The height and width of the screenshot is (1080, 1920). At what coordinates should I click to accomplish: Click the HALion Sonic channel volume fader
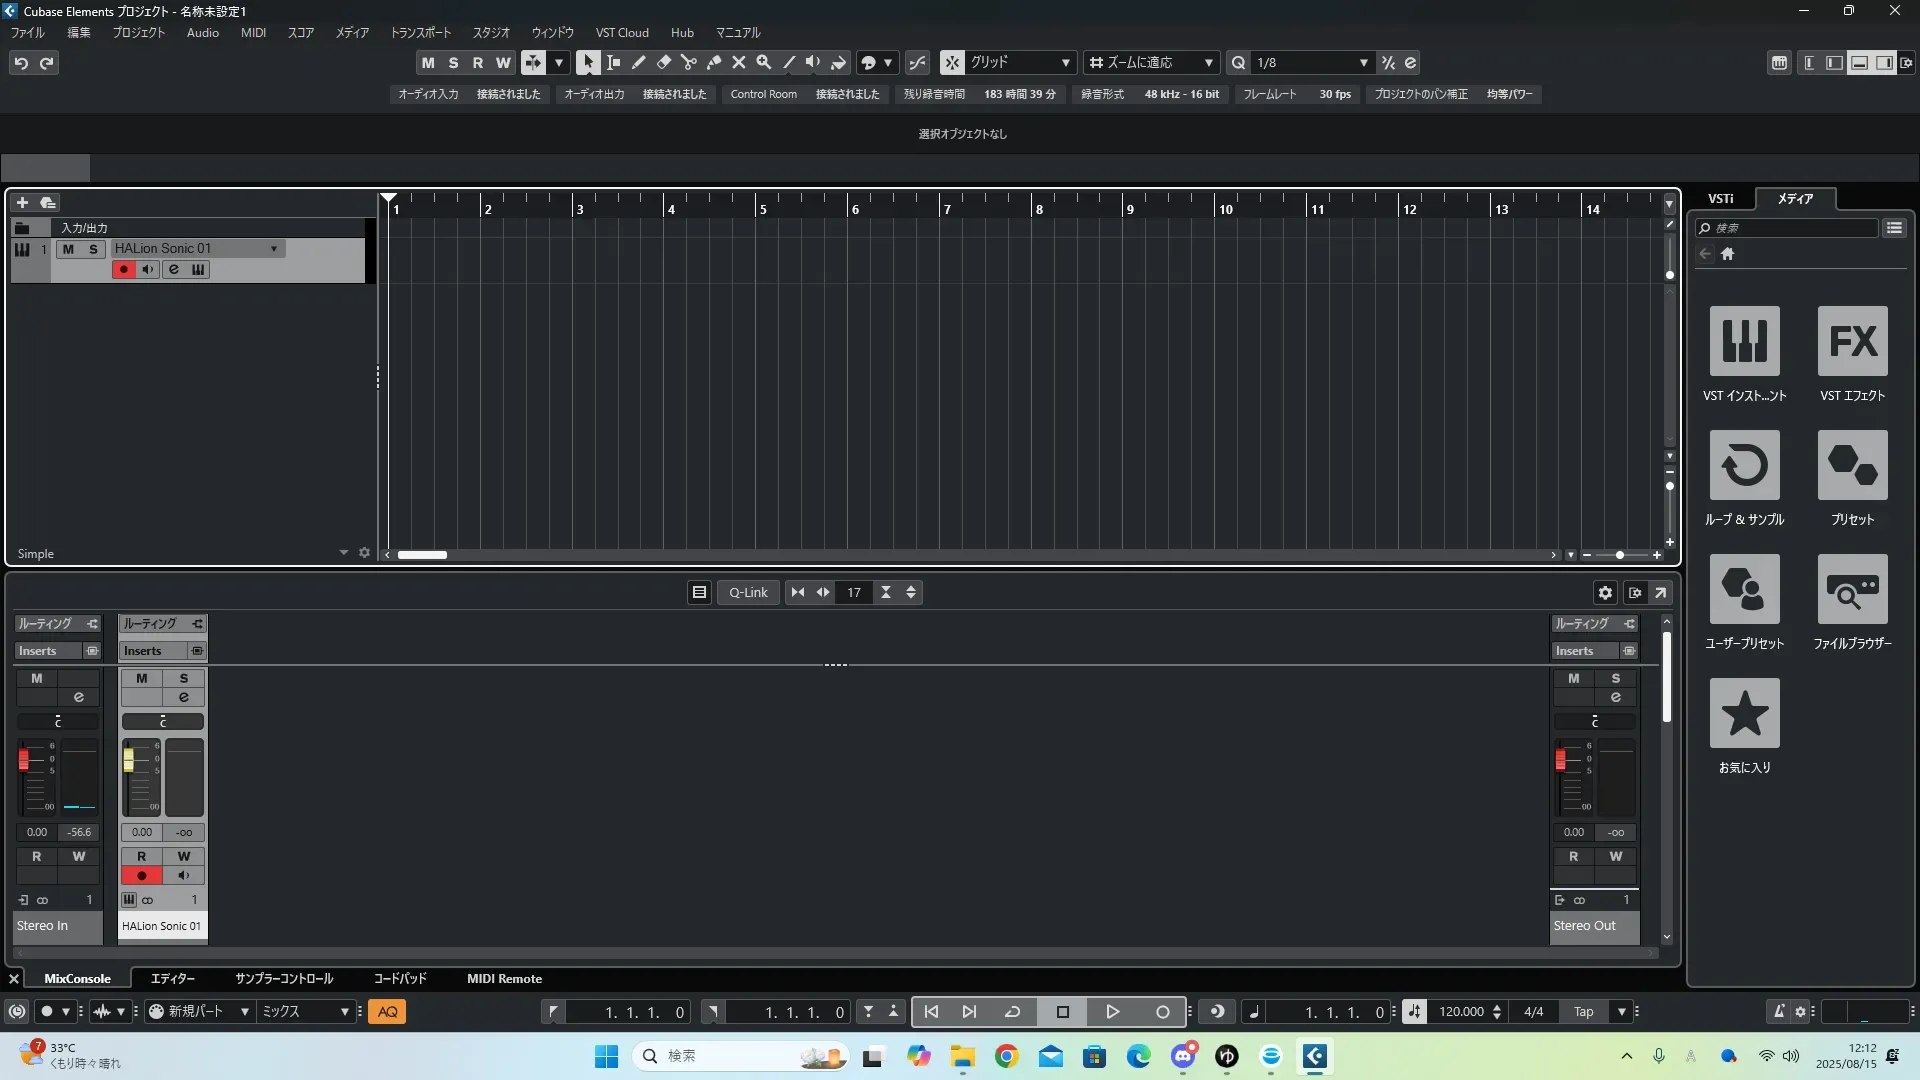[x=129, y=761]
